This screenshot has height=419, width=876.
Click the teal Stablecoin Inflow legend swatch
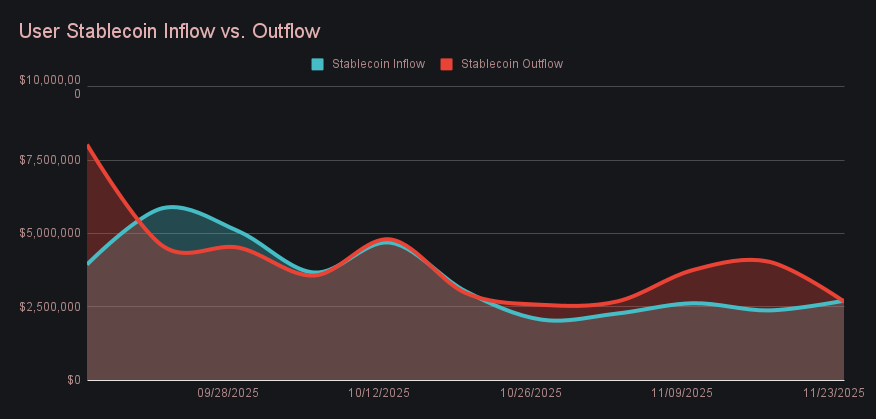coord(318,64)
